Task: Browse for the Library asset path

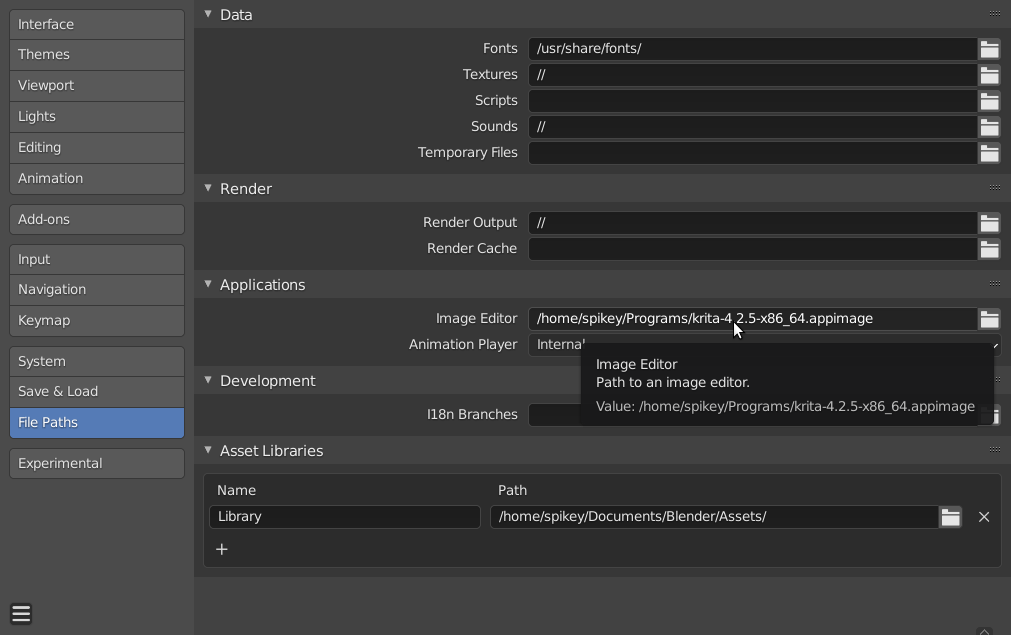Action: [950, 516]
